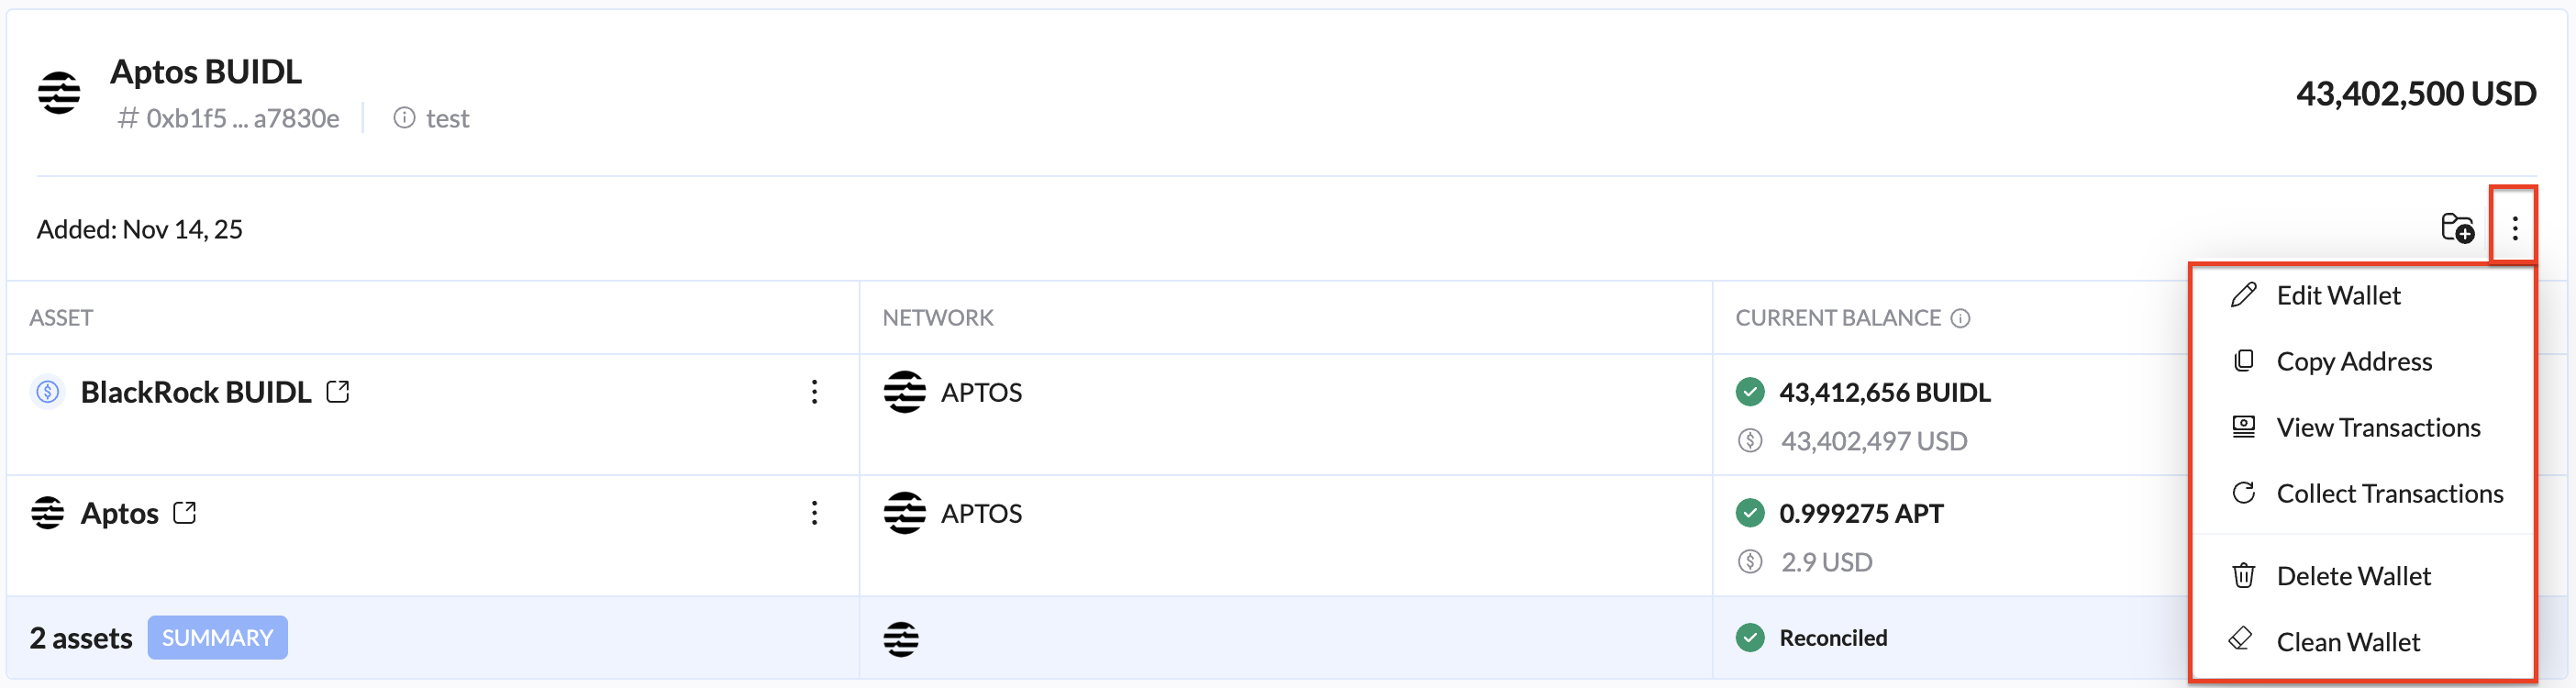The width and height of the screenshot is (2576, 688).
Task: Select Edit Wallet from menu
Action: click(x=2337, y=295)
